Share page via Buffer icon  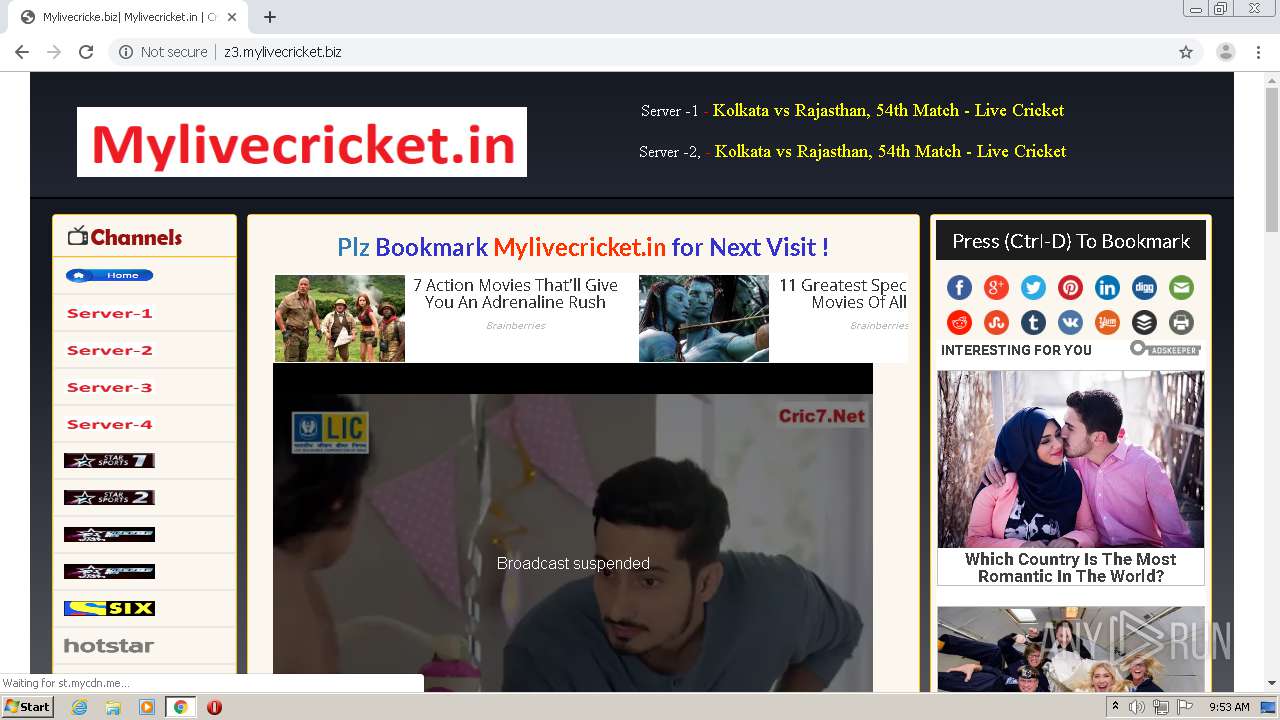[1144, 322]
